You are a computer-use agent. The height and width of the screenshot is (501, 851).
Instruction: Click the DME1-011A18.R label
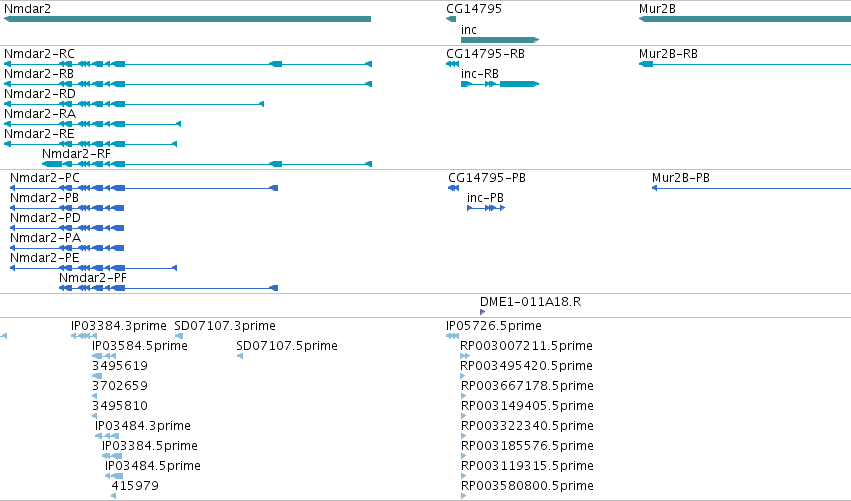530,302
